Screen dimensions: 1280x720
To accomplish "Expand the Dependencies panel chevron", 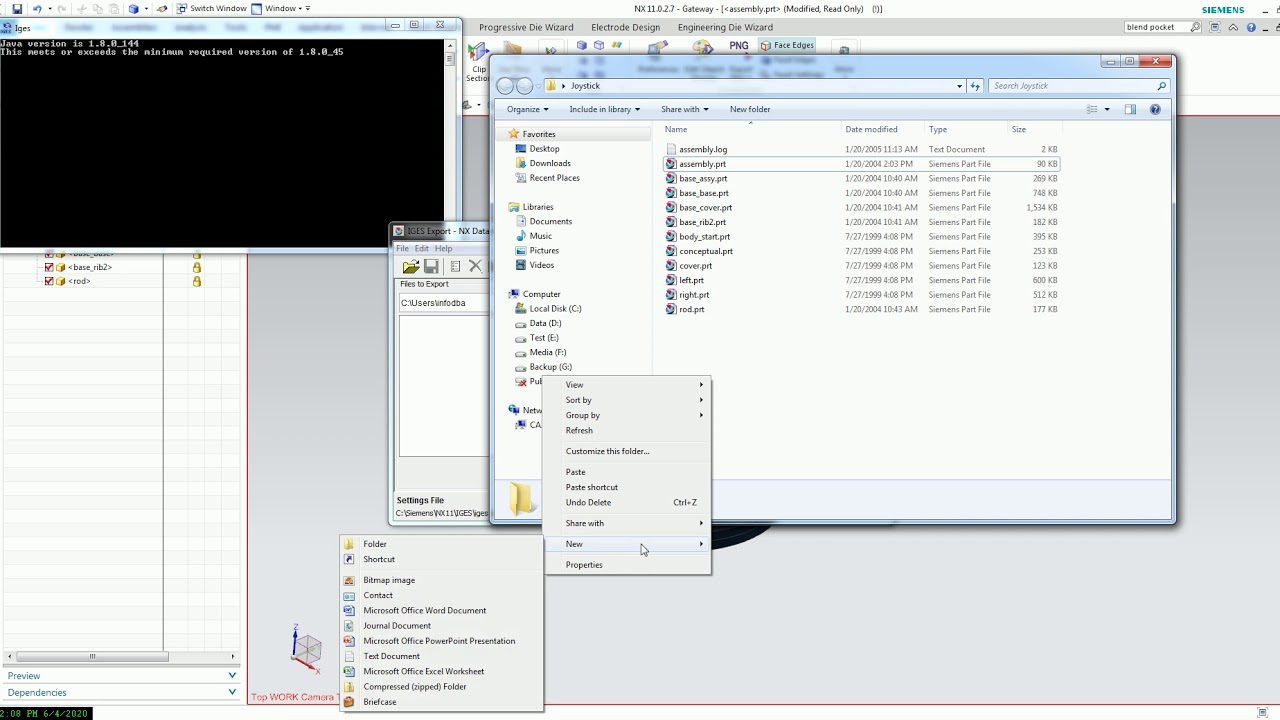I will (x=232, y=692).
